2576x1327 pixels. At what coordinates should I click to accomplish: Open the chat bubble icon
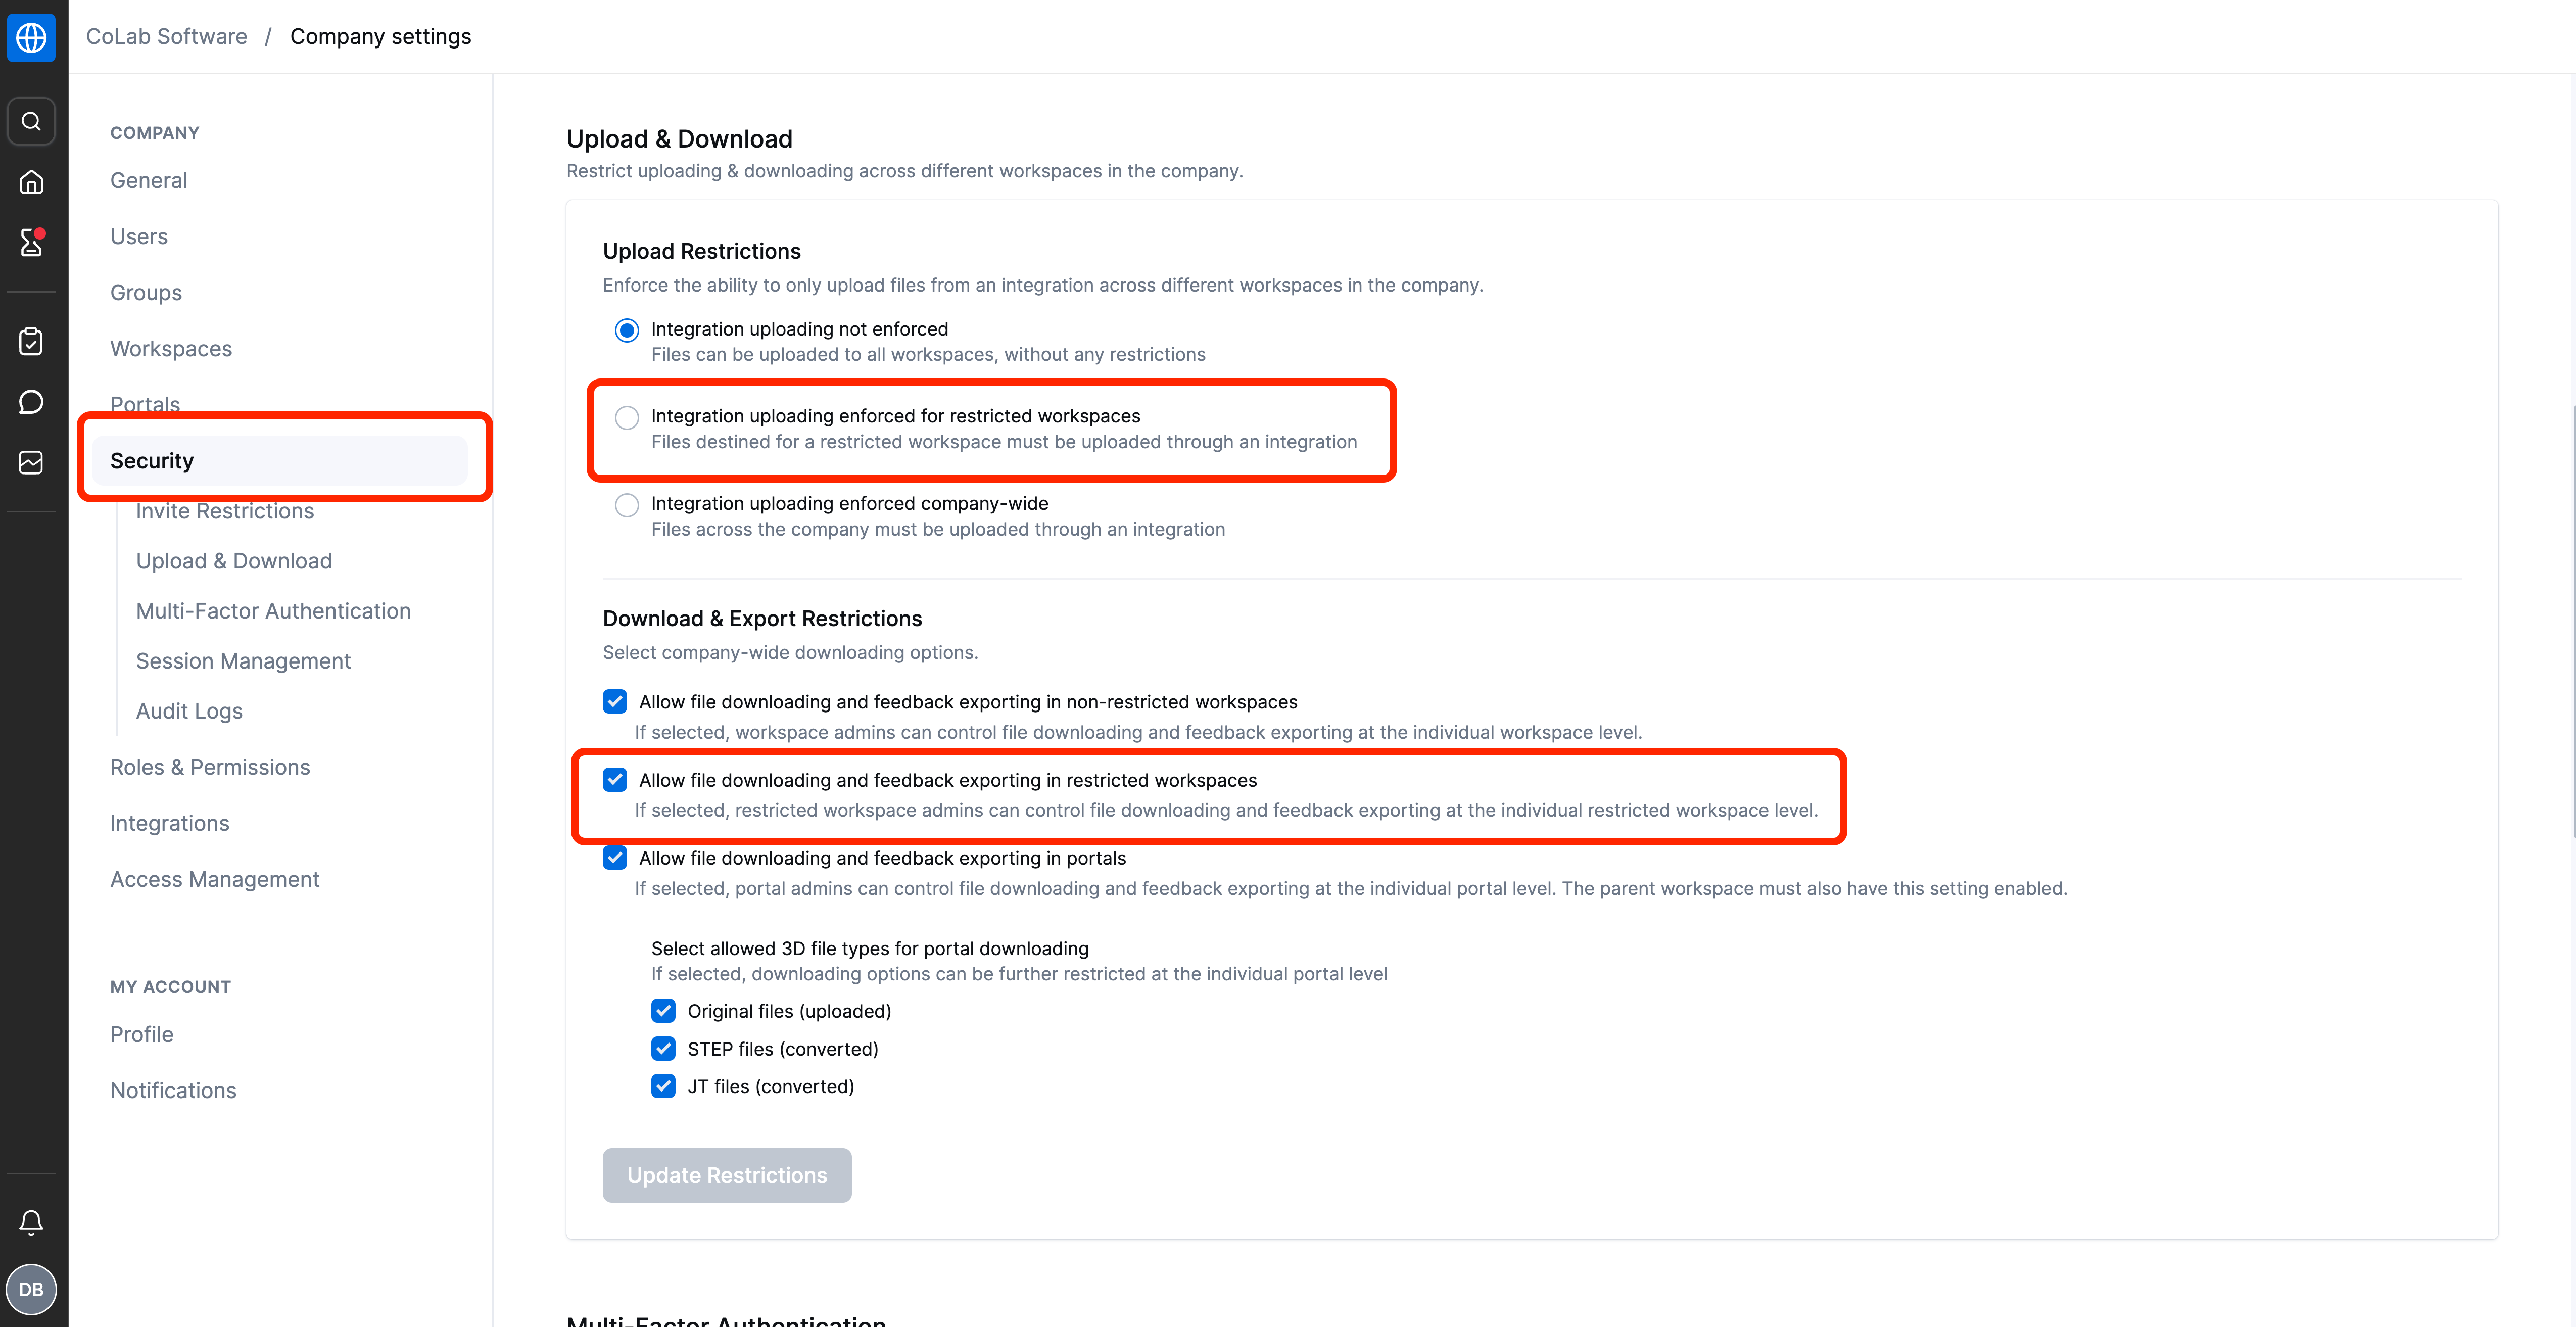(31, 402)
